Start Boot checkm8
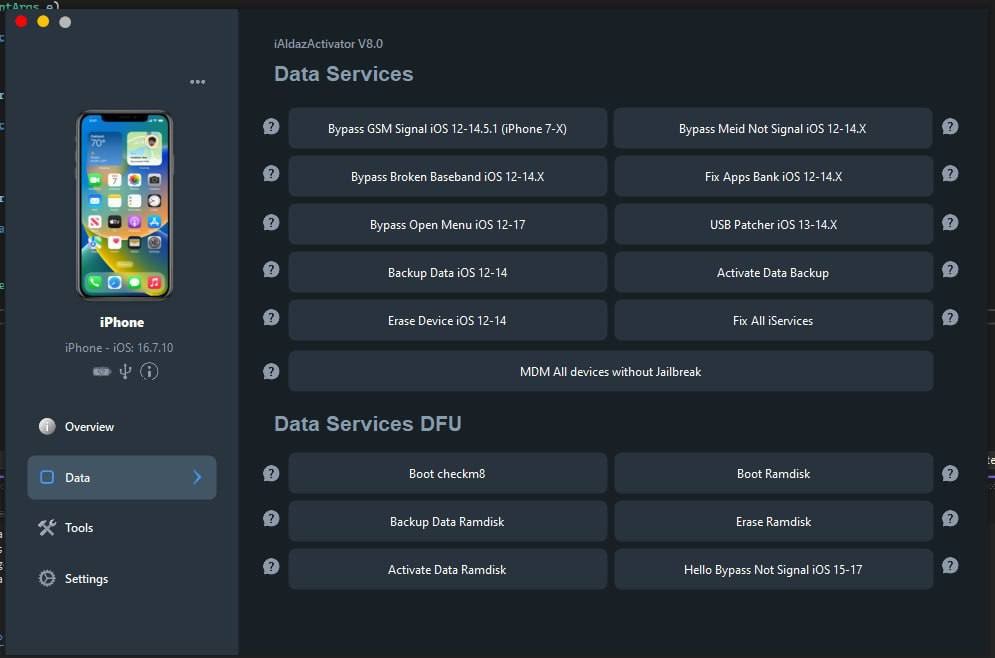Image resolution: width=995 pixels, height=658 pixels. click(x=447, y=473)
